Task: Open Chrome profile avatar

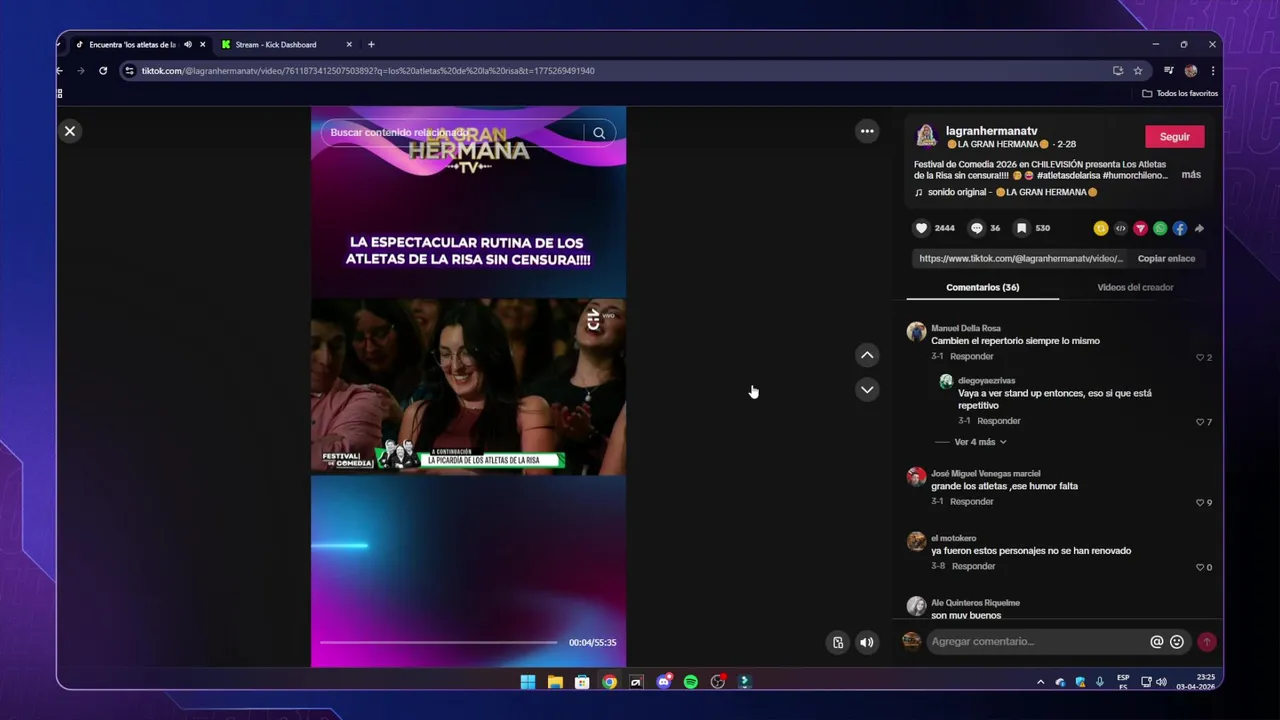Action: click(x=1190, y=71)
